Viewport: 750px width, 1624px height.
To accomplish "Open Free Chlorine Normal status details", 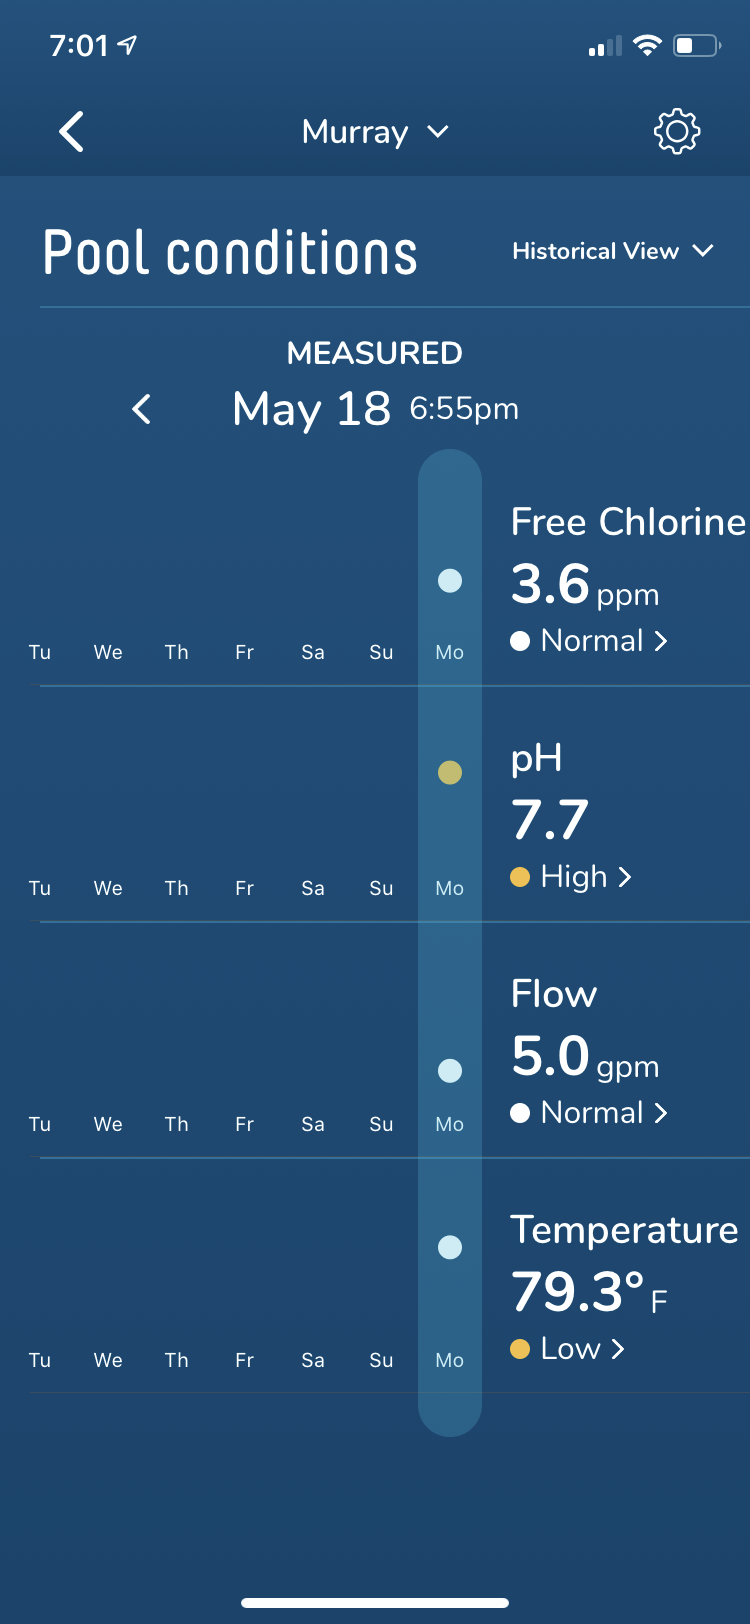I will click(589, 641).
